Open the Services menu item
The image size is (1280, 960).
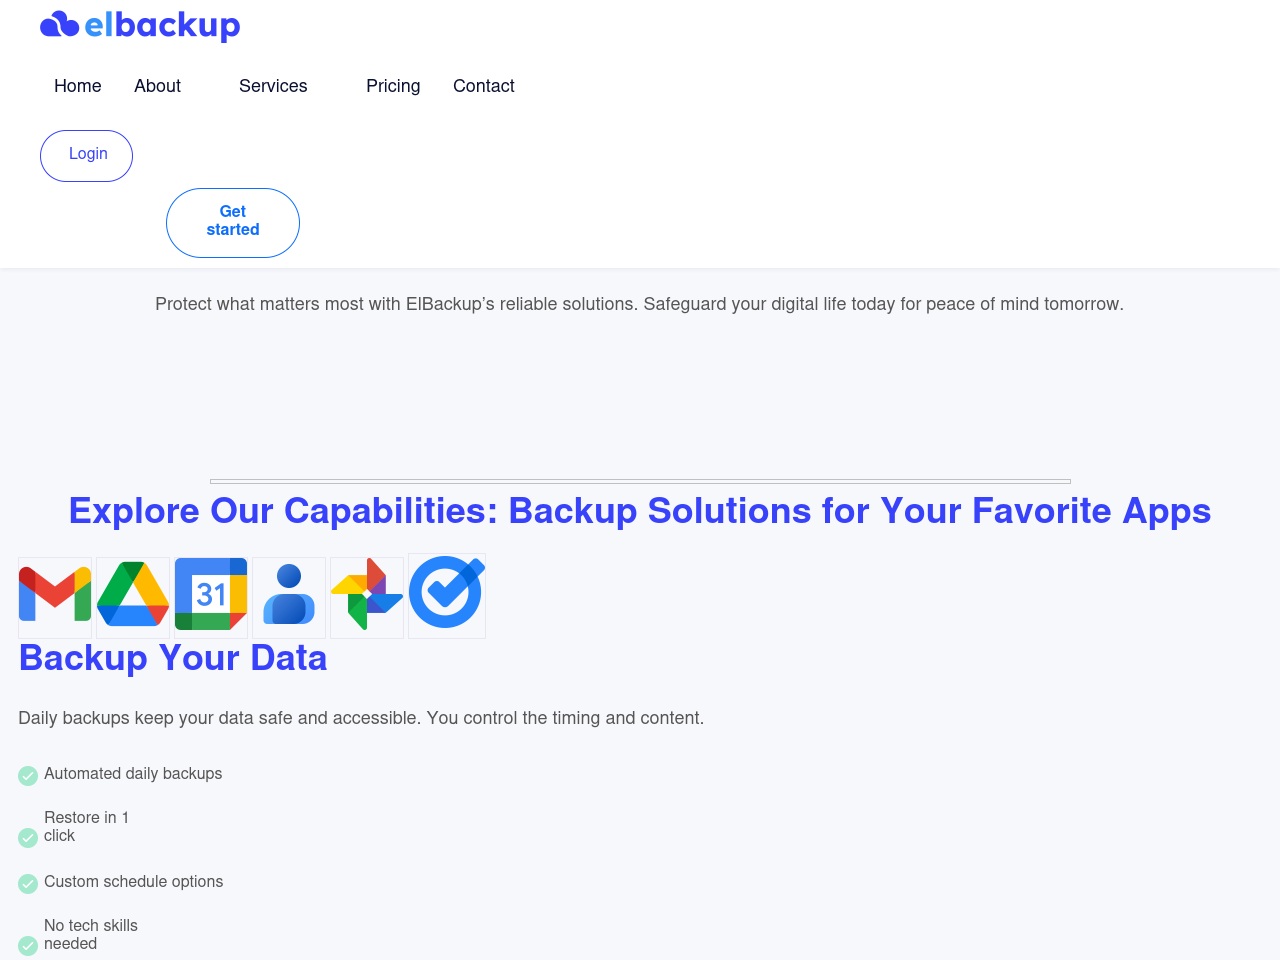pos(273,86)
